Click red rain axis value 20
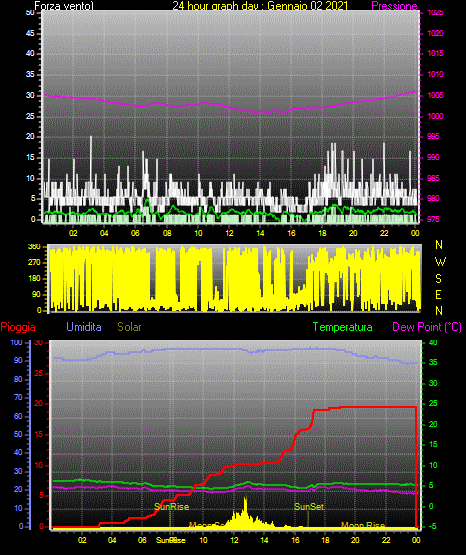Image resolution: width=466 pixels, height=555 pixels. point(39,404)
